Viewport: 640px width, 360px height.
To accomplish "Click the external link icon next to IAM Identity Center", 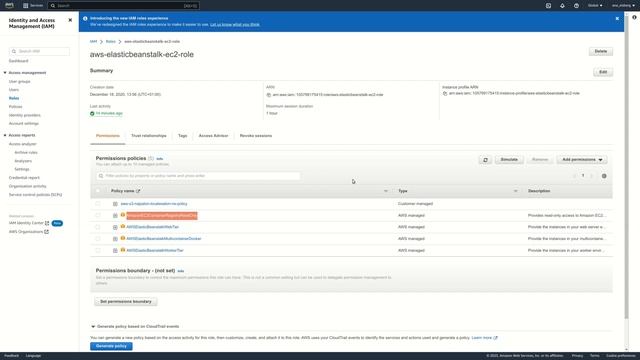I will (47, 223).
